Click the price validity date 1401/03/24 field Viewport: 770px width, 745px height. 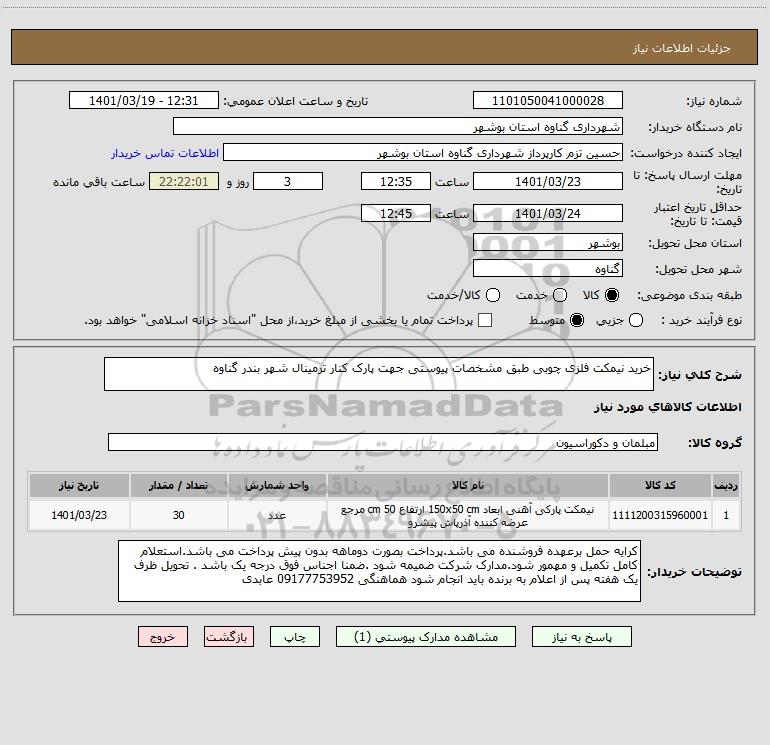(548, 213)
